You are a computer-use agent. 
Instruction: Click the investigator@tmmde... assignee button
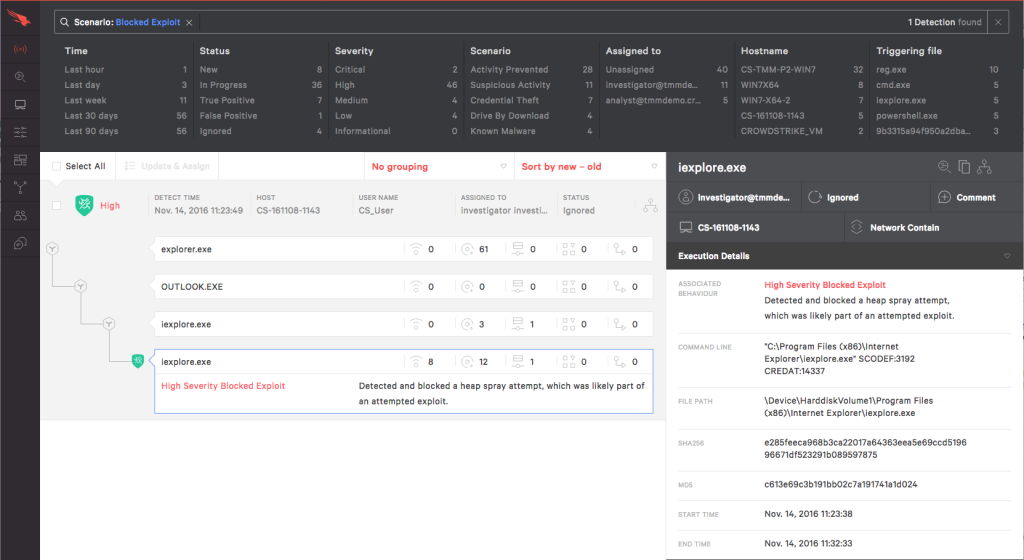click(734, 197)
